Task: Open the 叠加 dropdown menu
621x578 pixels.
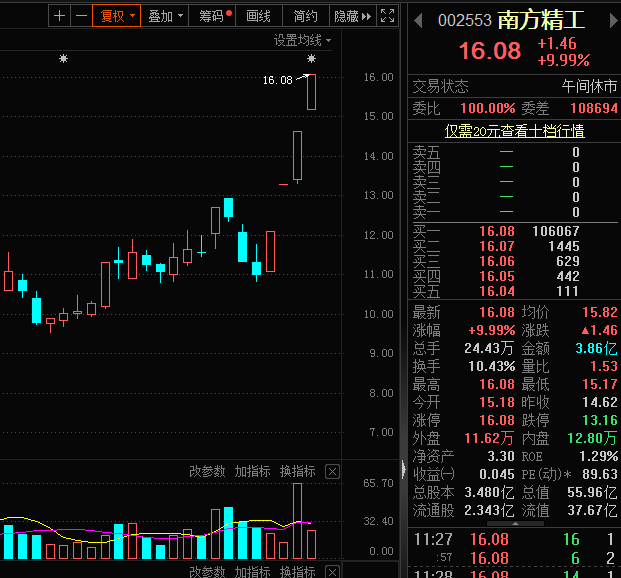Action: pyautogui.click(x=165, y=16)
